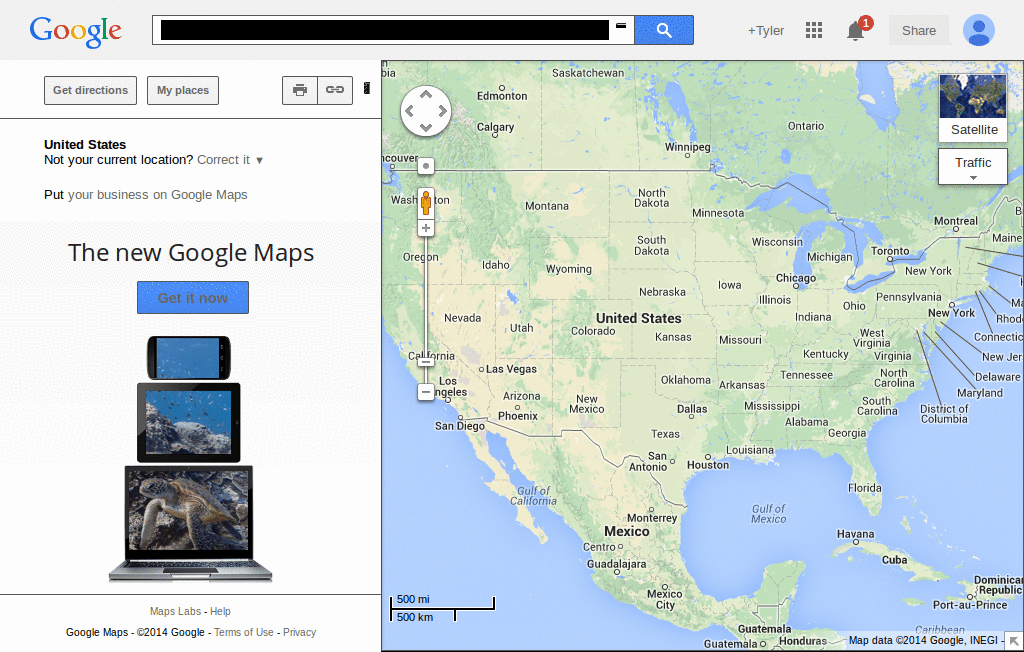This screenshot has height=652, width=1024.
Task: Click the print icon button
Action: tap(300, 90)
